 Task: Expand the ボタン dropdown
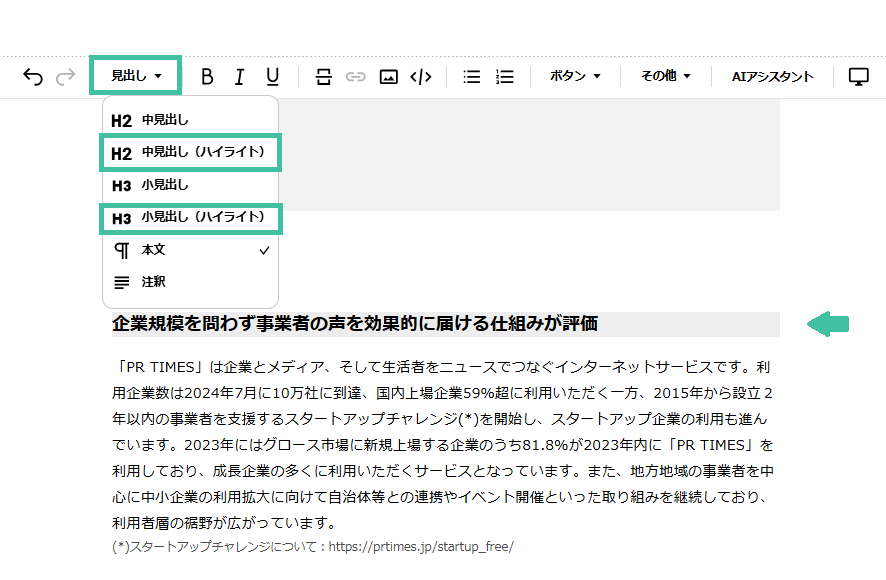(x=575, y=76)
